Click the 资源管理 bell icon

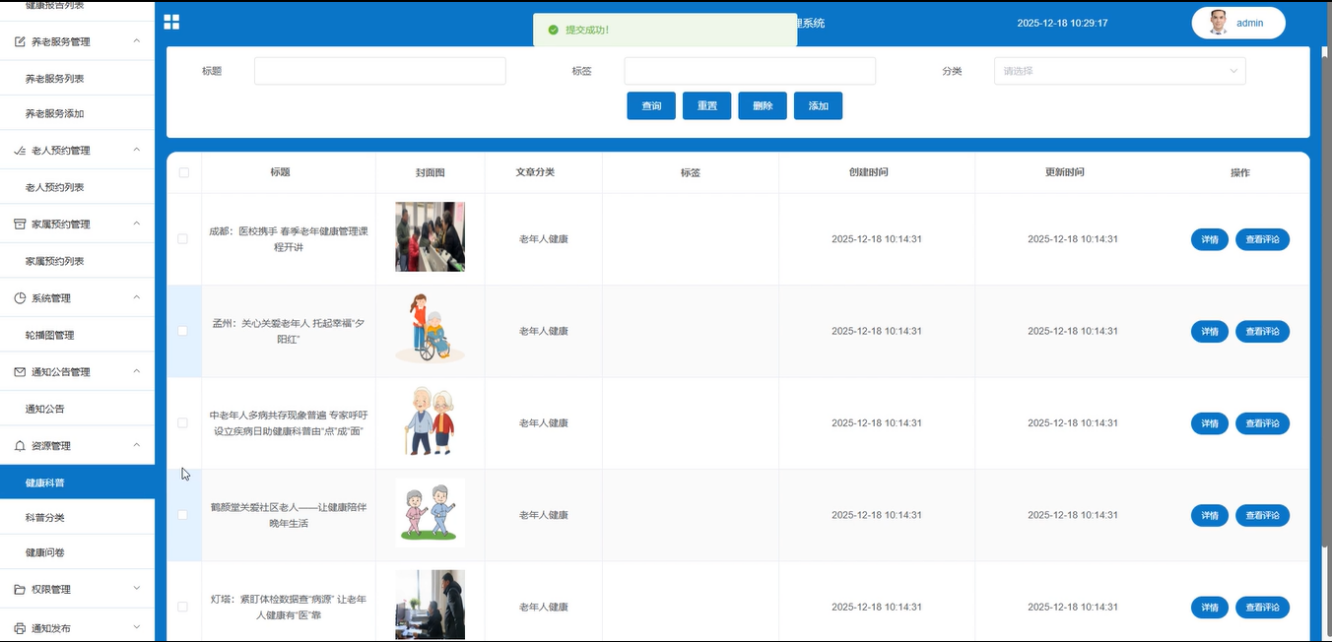(20, 446)
